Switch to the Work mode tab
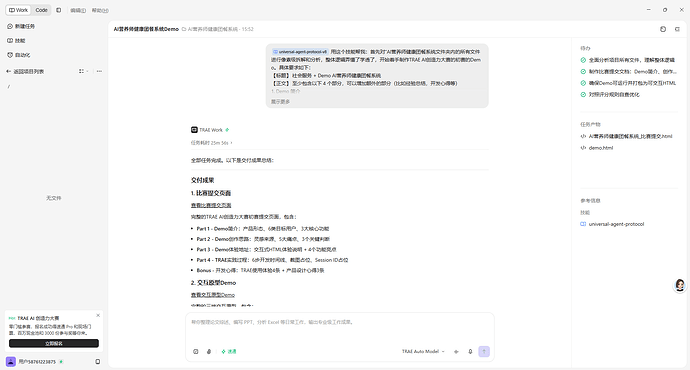 (18, 10)
